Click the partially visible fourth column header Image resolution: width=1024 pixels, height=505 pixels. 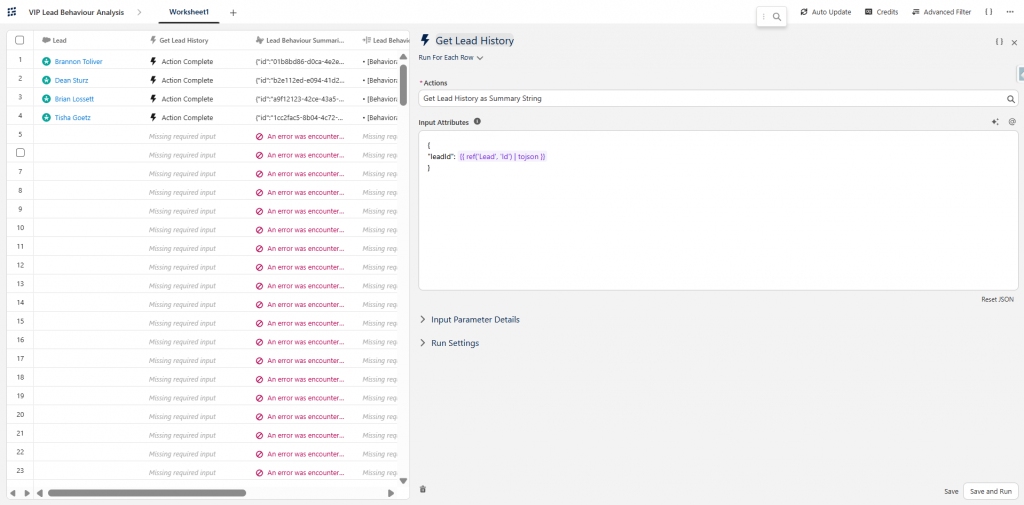pyautogui.click(x=385, y=40)
